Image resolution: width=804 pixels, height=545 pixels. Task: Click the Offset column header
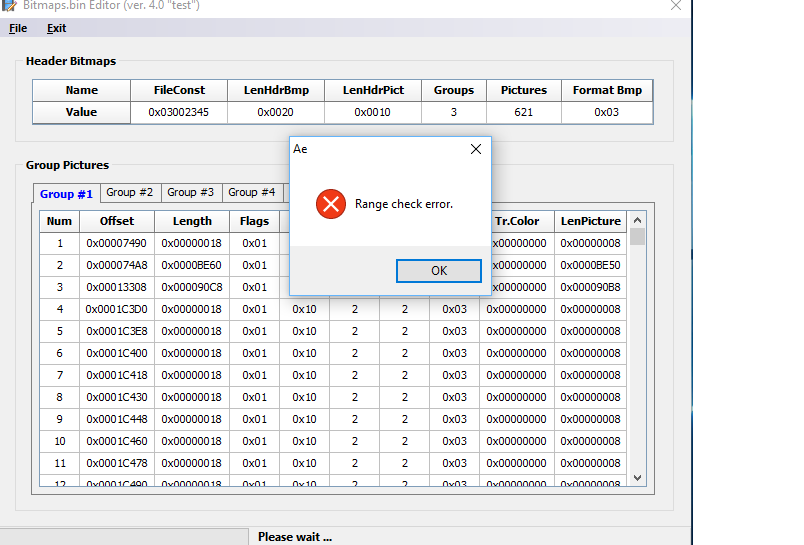116,221
